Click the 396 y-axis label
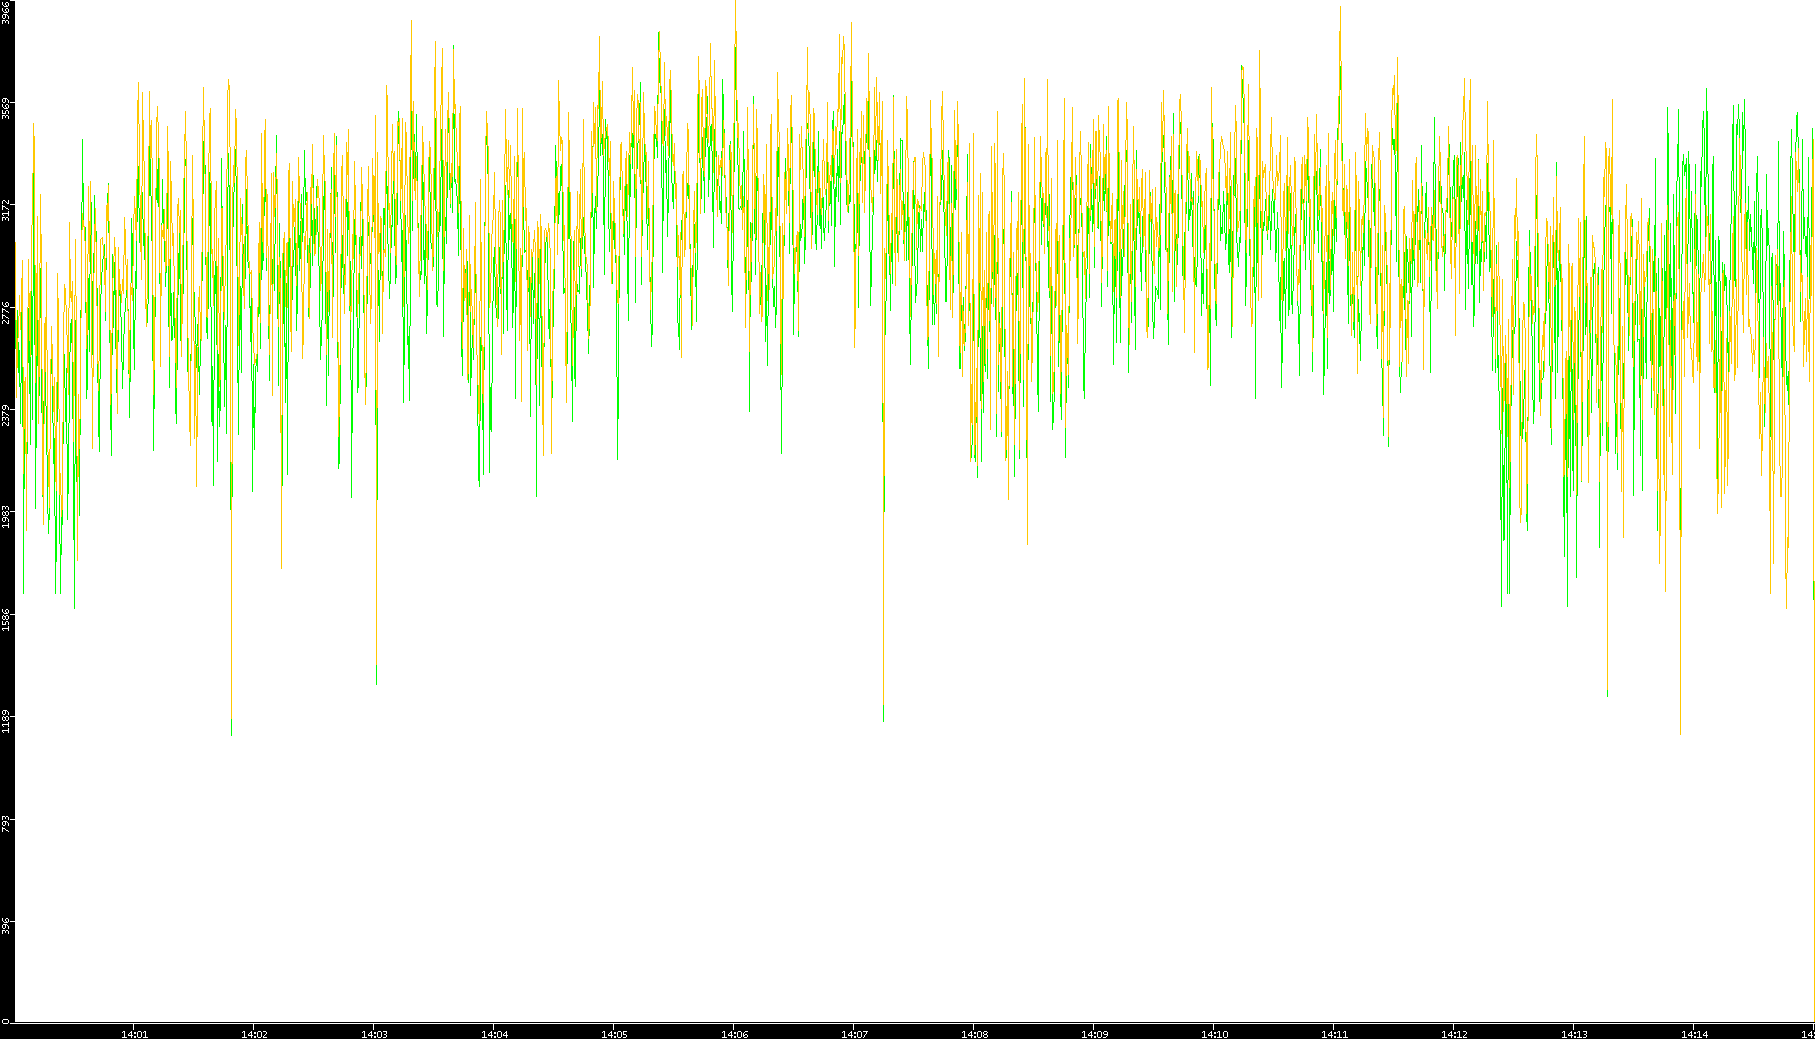This screenshot has width=1815, height=1039. click(x=6, y=925)
